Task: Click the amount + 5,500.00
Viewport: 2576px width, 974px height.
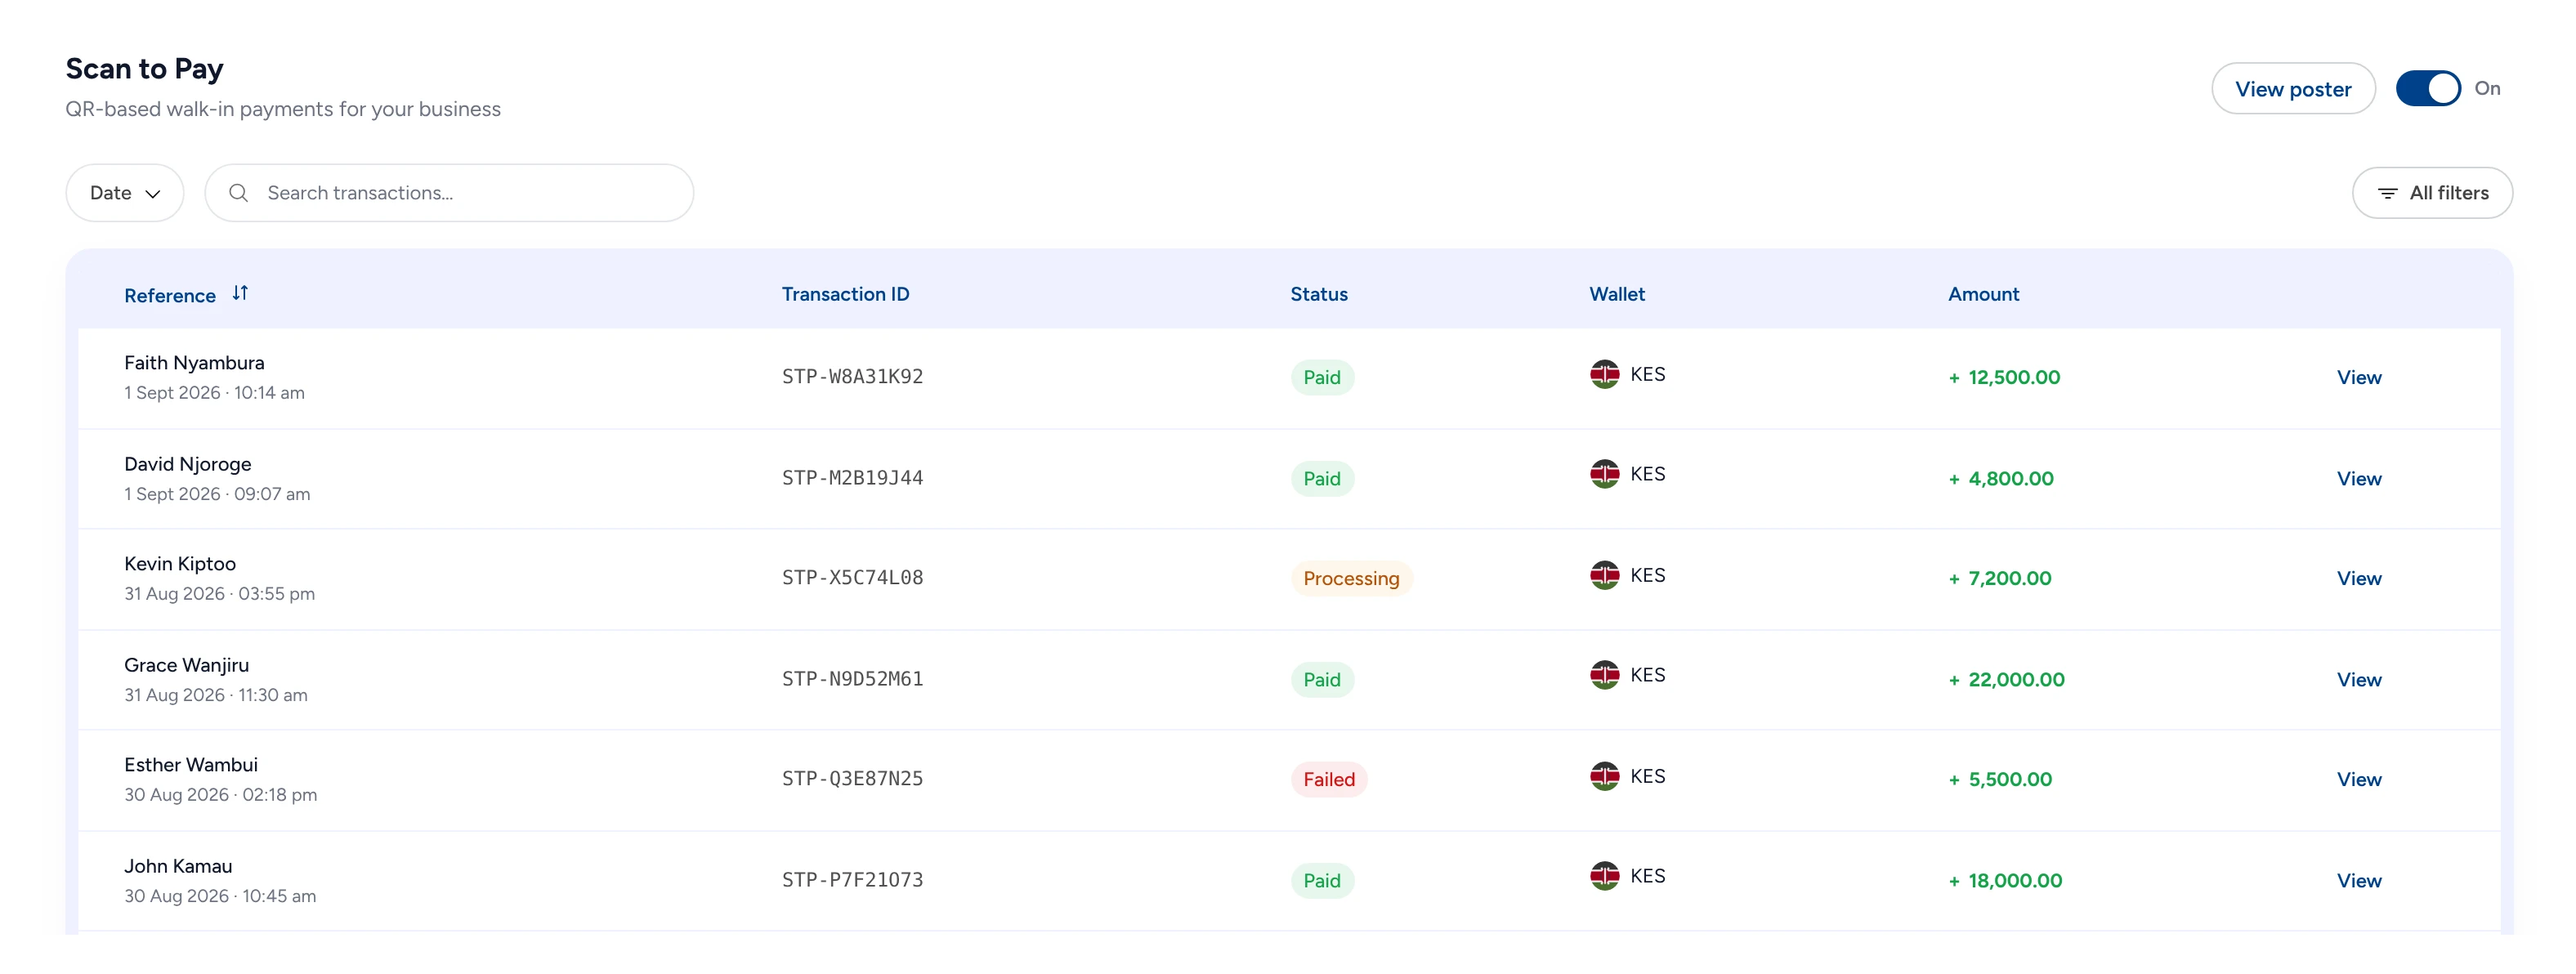Action: [2000, 780]
